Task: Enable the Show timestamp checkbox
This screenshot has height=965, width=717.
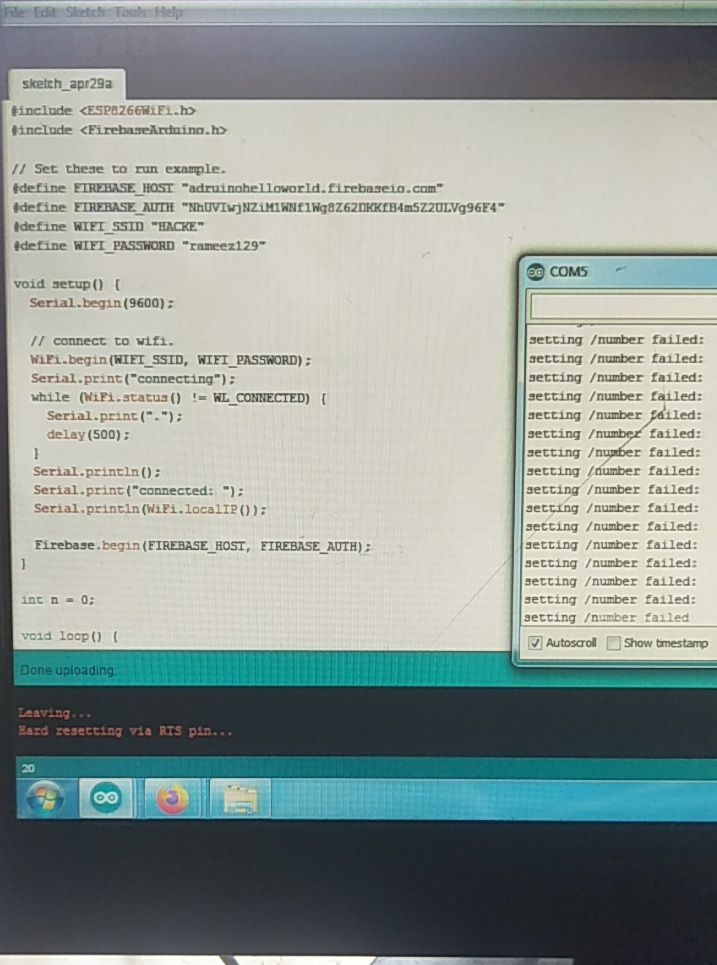Action: [613, 643]
